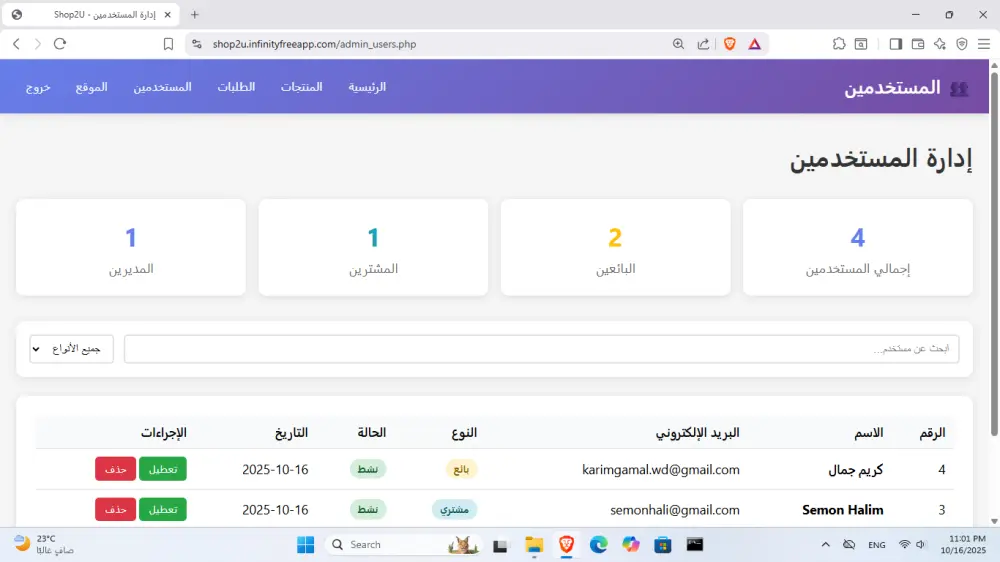Image resolution: width=1000 pixels, height=562 pixels.
Task: Go to الرئيسية nav link
Action: click(x=367, y=87)
